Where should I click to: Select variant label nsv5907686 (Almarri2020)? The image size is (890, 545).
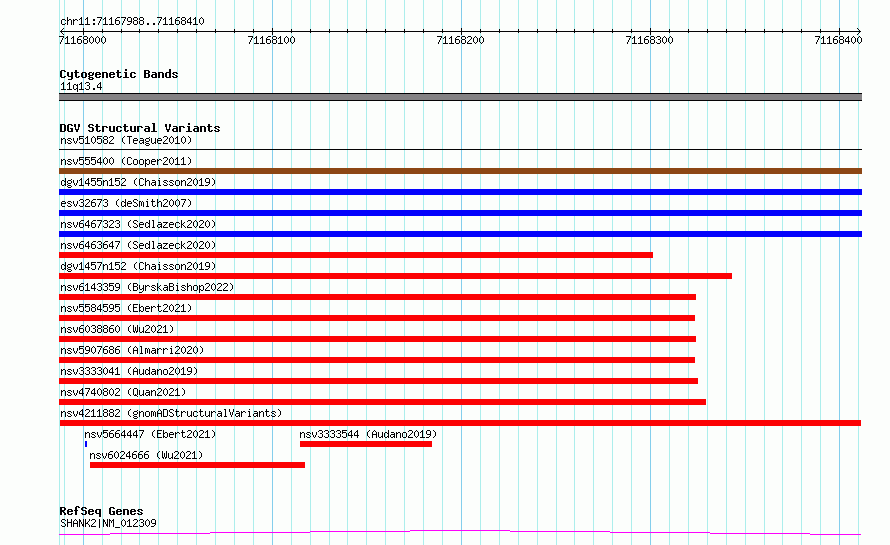(x=132, y=350)
